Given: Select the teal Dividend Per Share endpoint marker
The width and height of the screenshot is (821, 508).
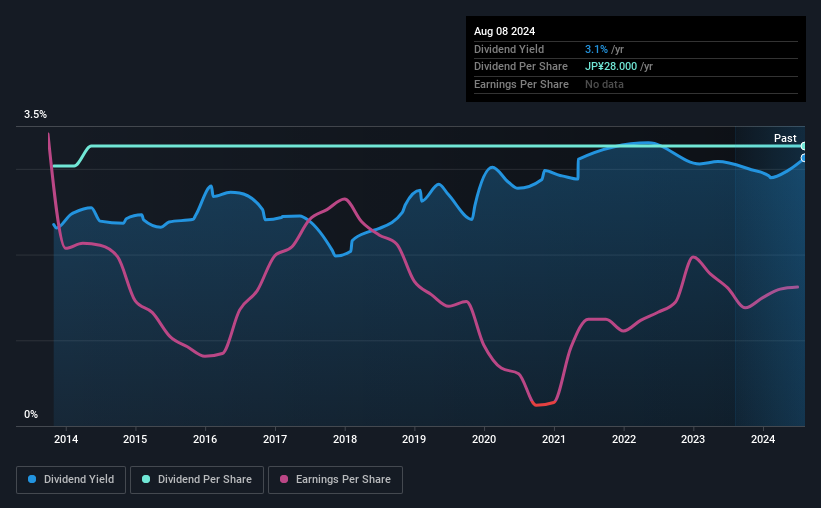Looking at the screenshot, I should pyautogui.click(x=803, y=146).
